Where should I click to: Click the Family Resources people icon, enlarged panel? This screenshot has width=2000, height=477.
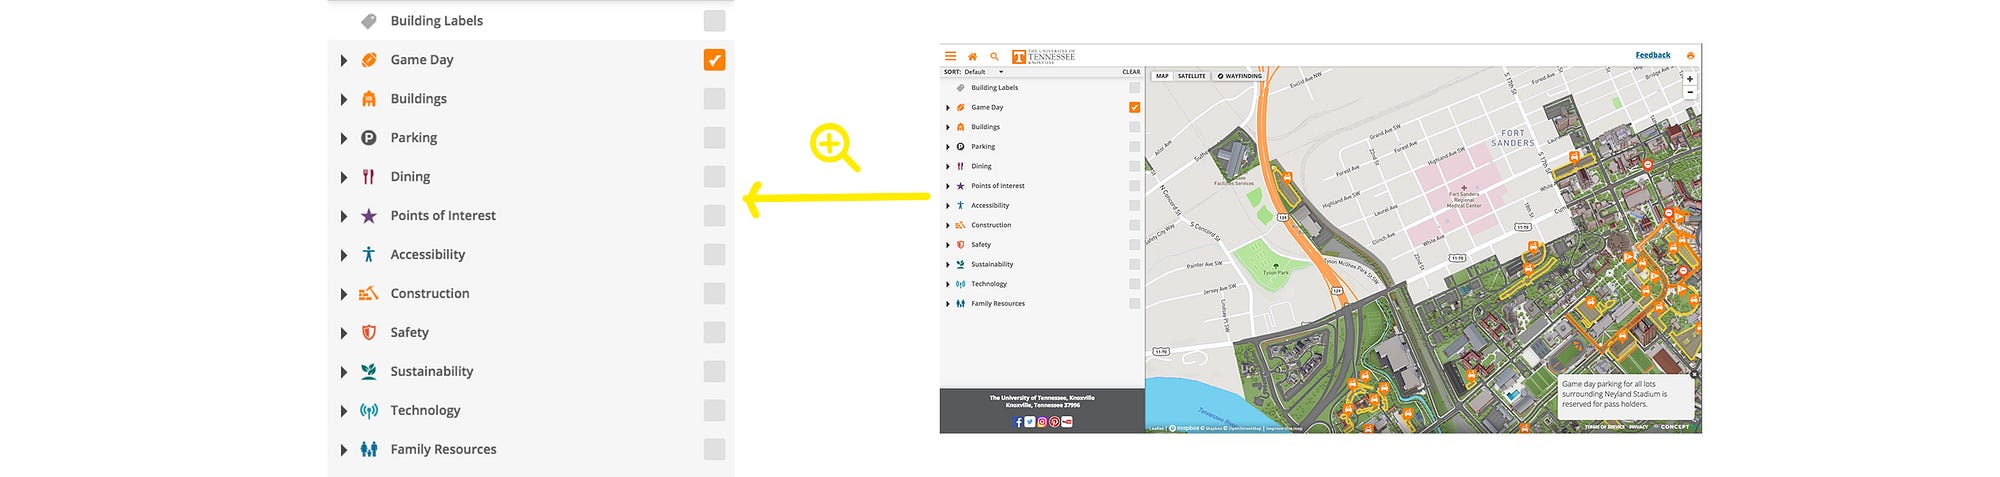tap(369, 449)
